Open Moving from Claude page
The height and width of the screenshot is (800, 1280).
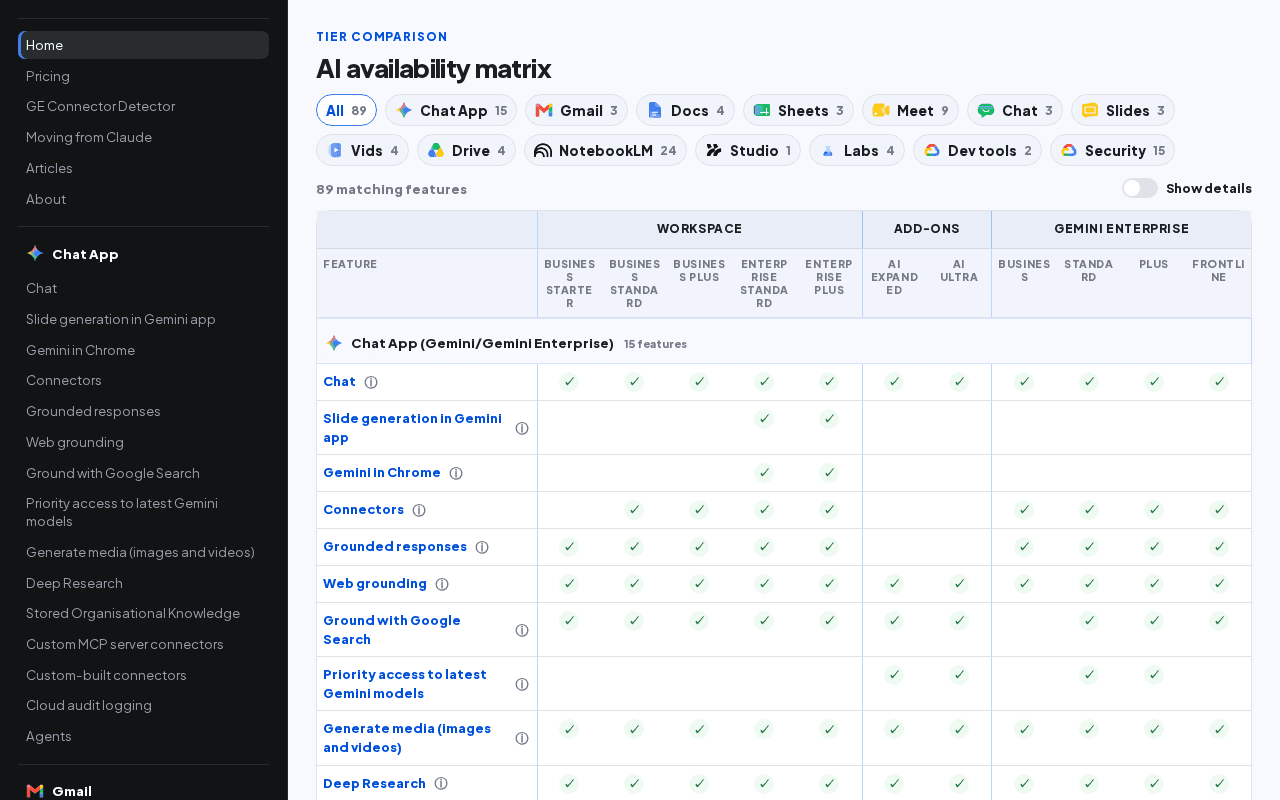(143, 137)
